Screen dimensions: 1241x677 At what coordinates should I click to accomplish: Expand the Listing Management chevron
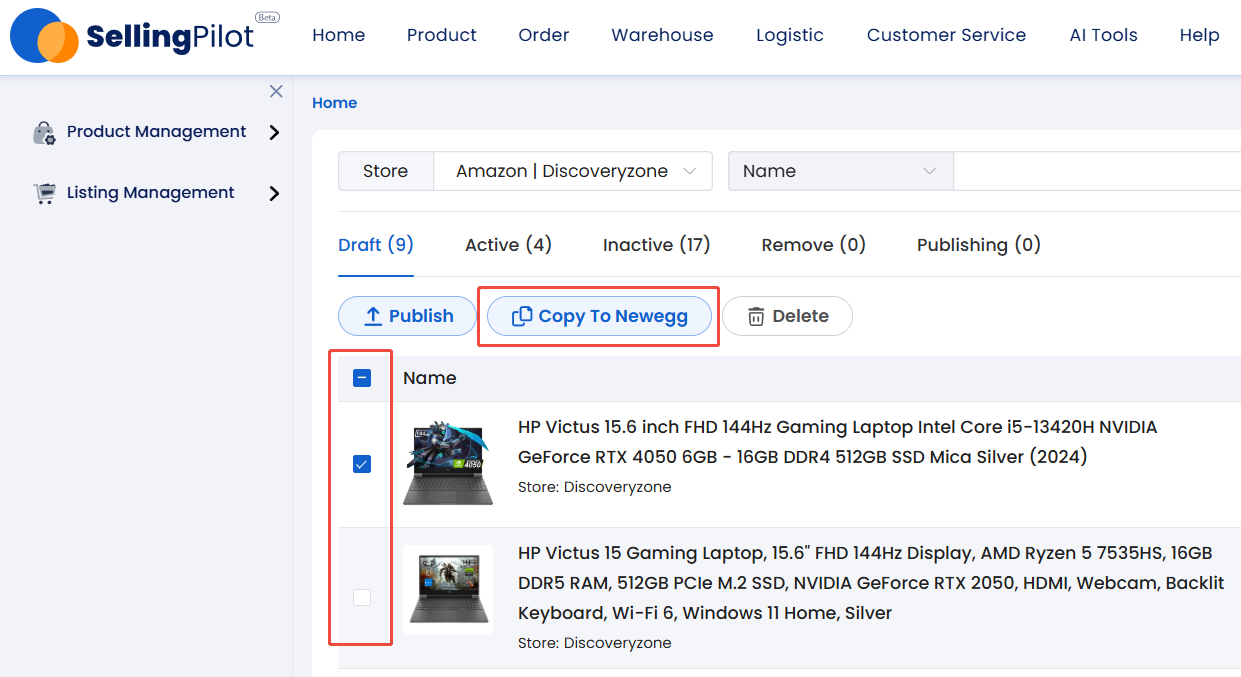point(274,193)
